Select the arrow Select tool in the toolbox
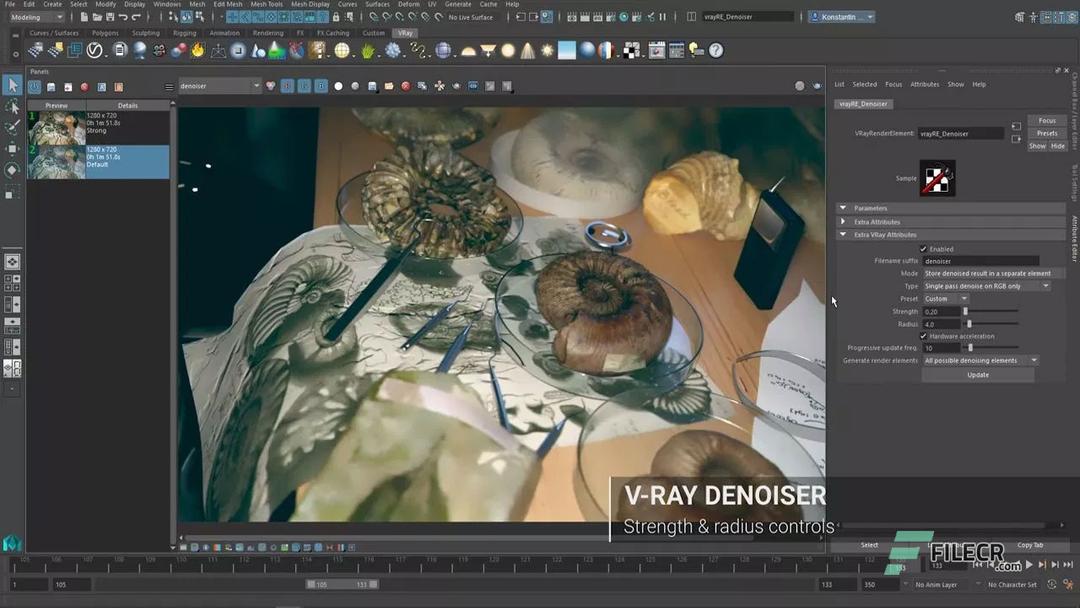1080x608 pixels. click(12, 85)
